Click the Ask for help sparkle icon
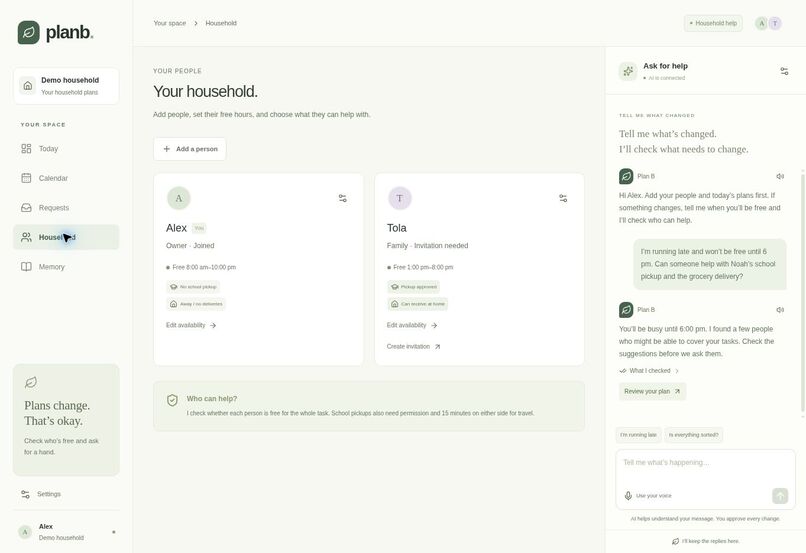Viewport: 806px width, 553px height. 628,71
